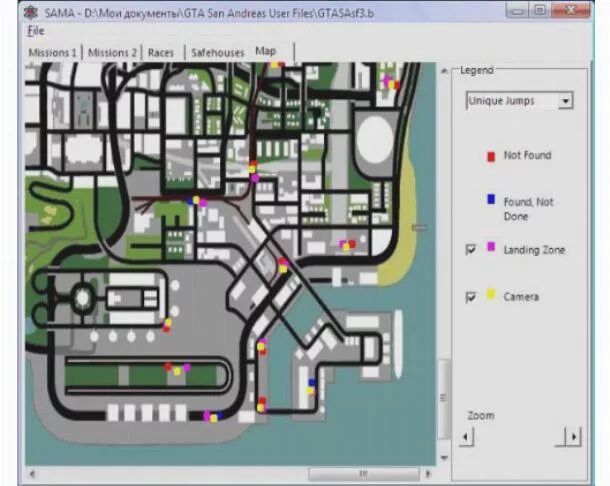
Task: Maximize the SAMA window
Action: pos(540,10)
